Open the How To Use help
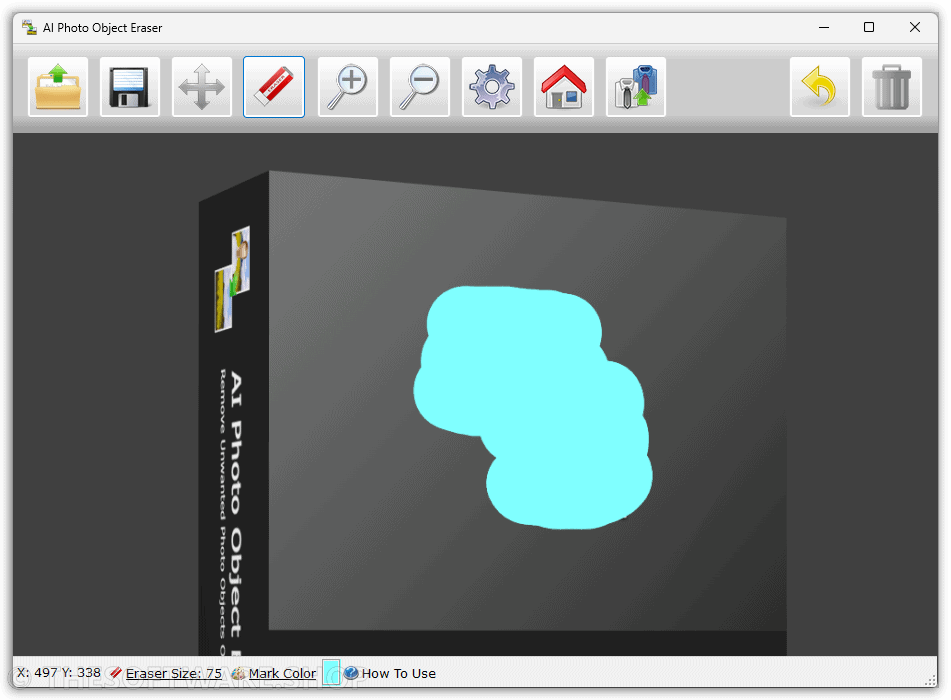The image size is (951, 700). tap(398, 673)
